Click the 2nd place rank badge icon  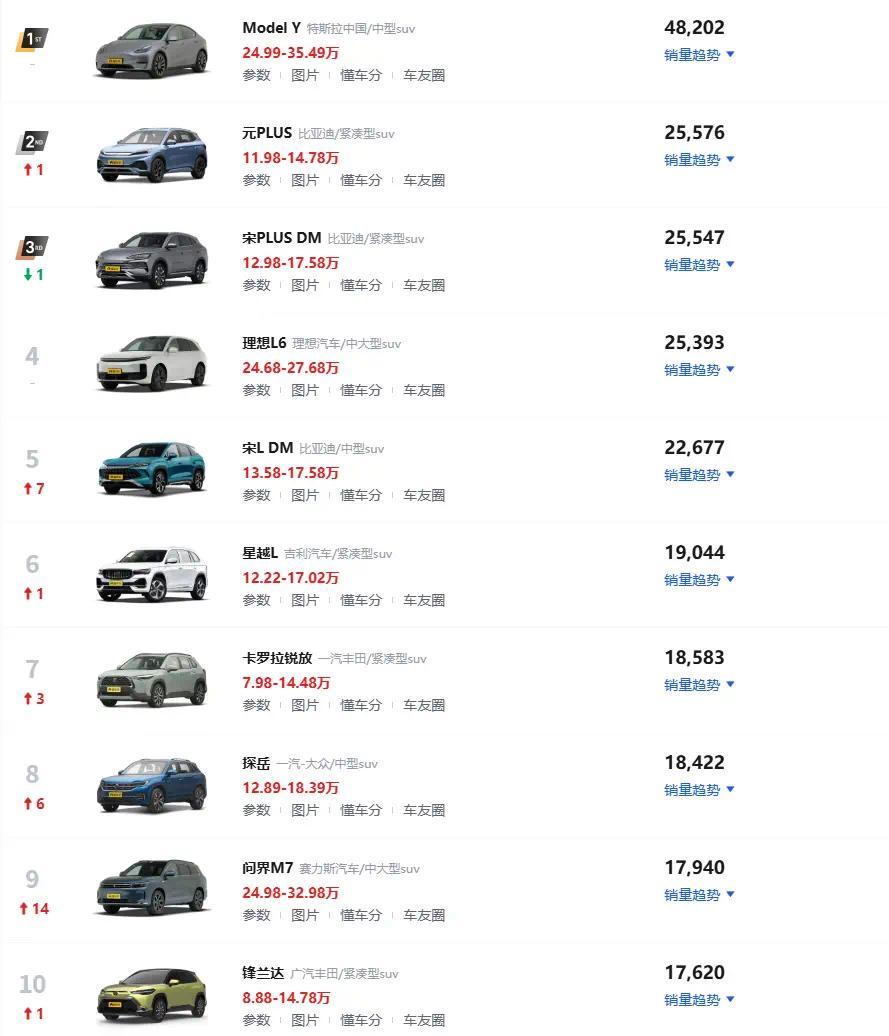[x=32, y=142]
